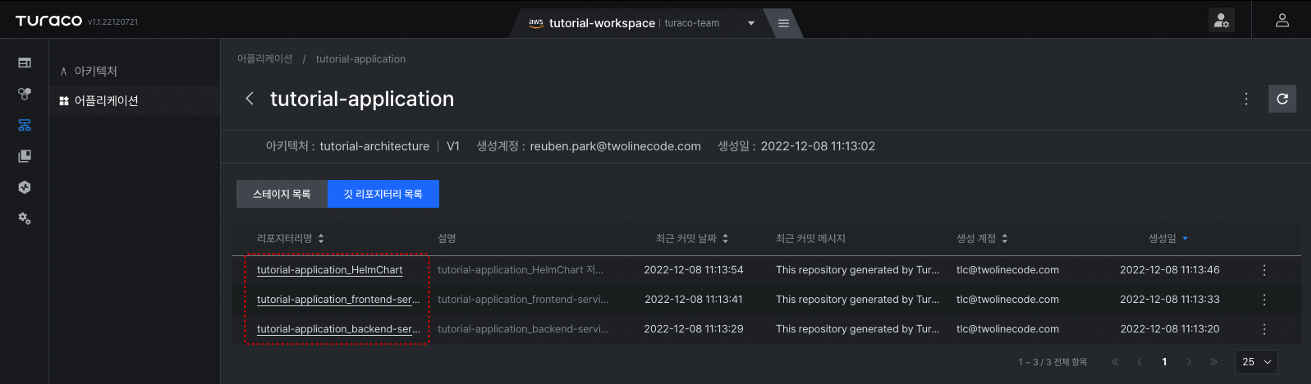Screen dimensions: 1311x384
Task: Click the 최근 커밋 메시지 column header
Action: click(811, 239)
